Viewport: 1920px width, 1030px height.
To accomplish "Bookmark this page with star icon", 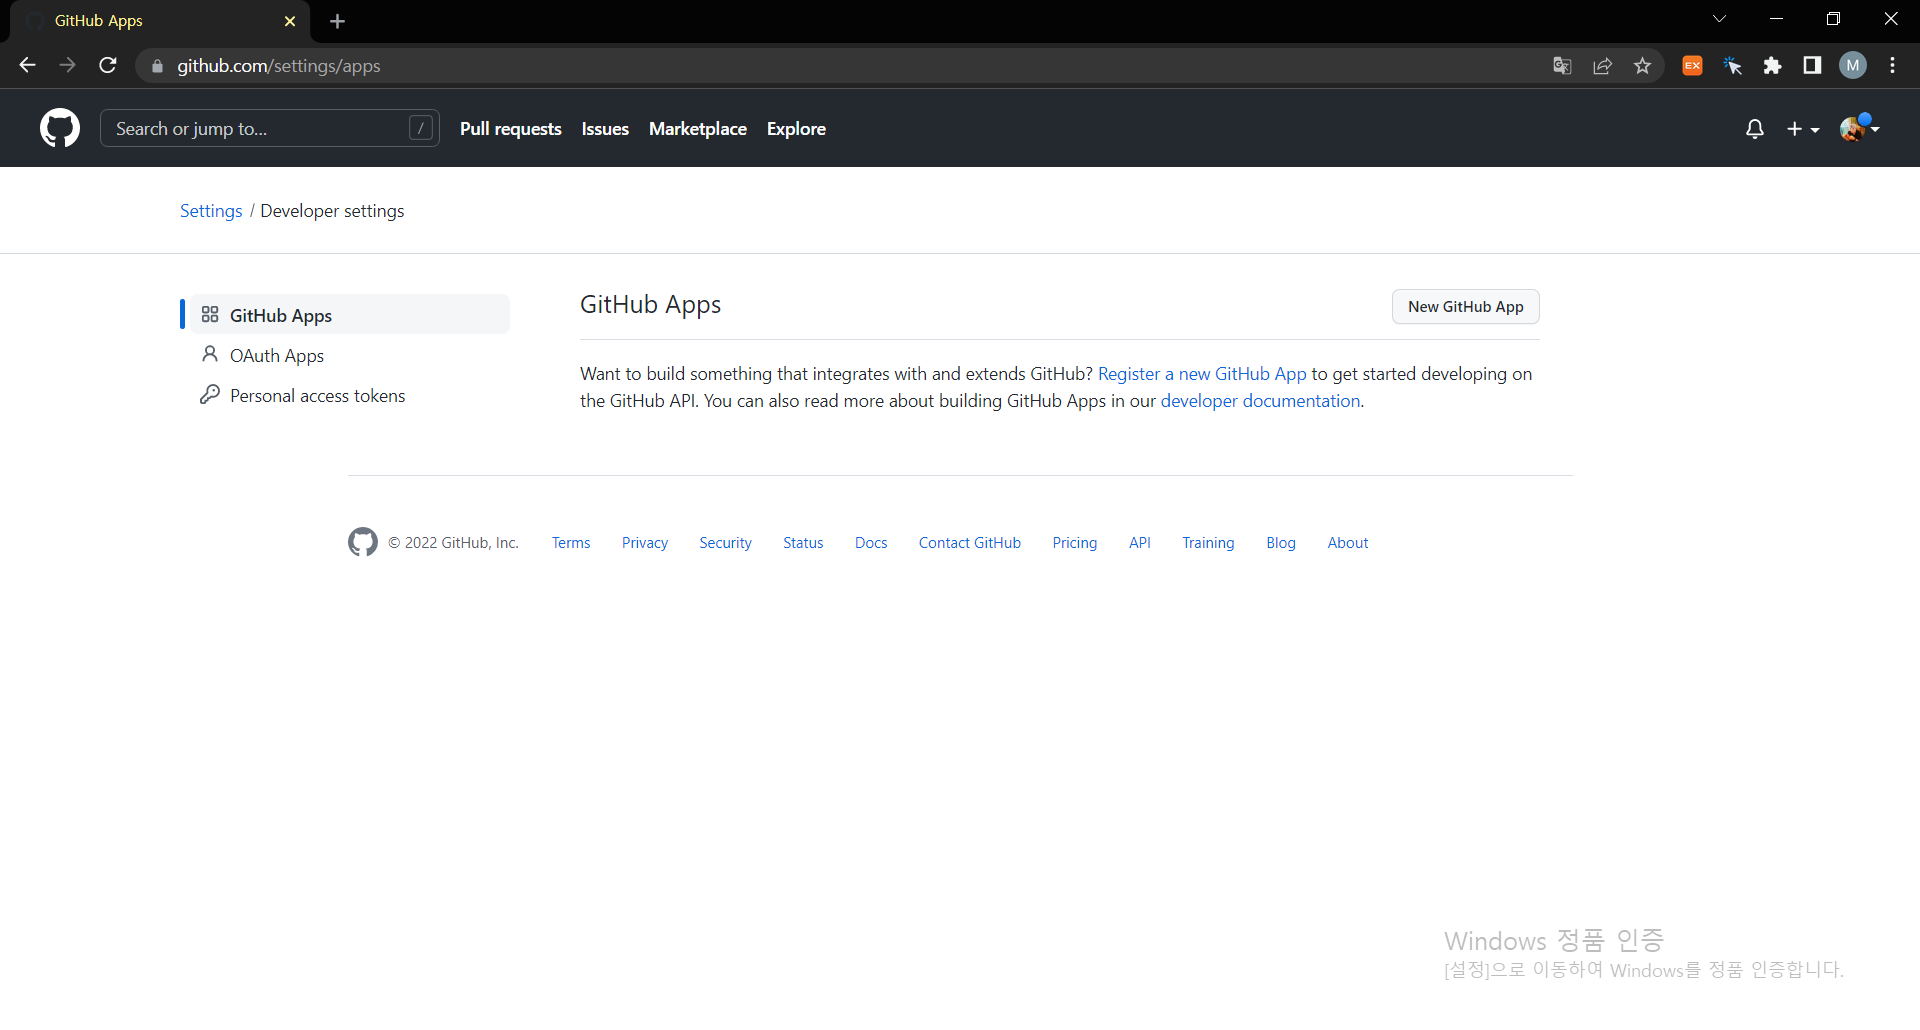I will [x=1642, y=66].
